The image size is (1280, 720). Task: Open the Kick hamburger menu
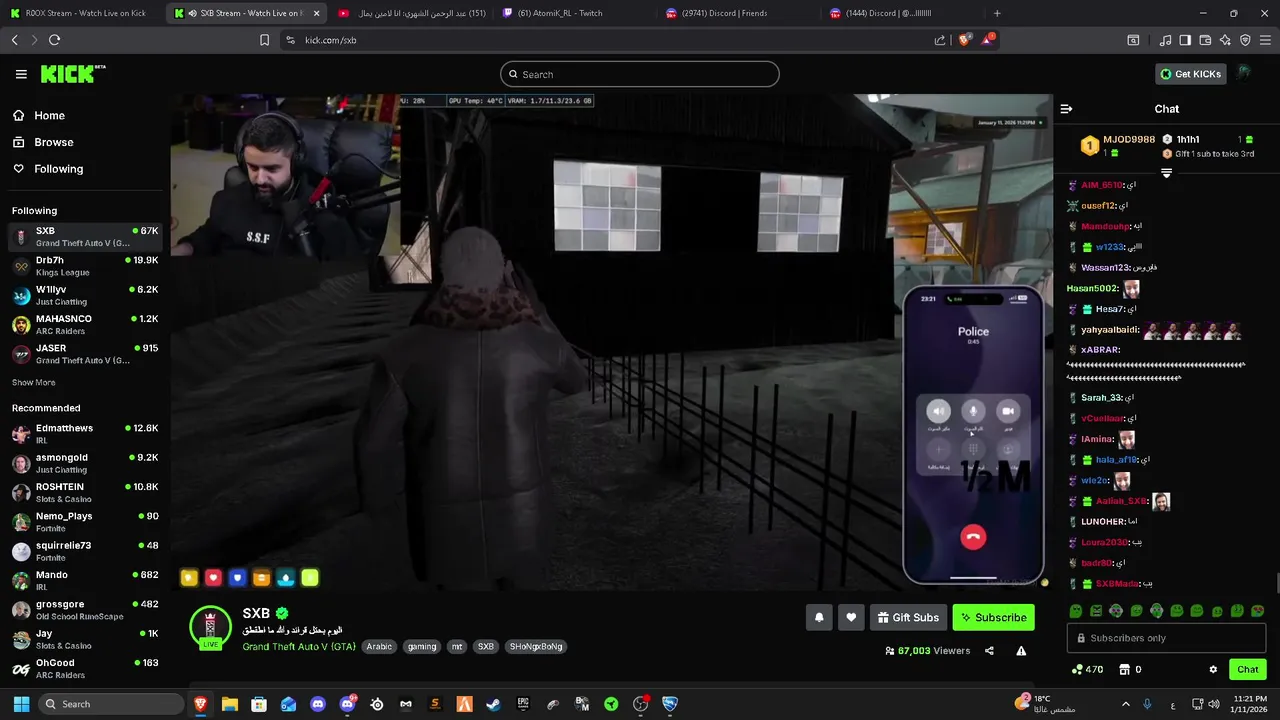coord(21,74)
